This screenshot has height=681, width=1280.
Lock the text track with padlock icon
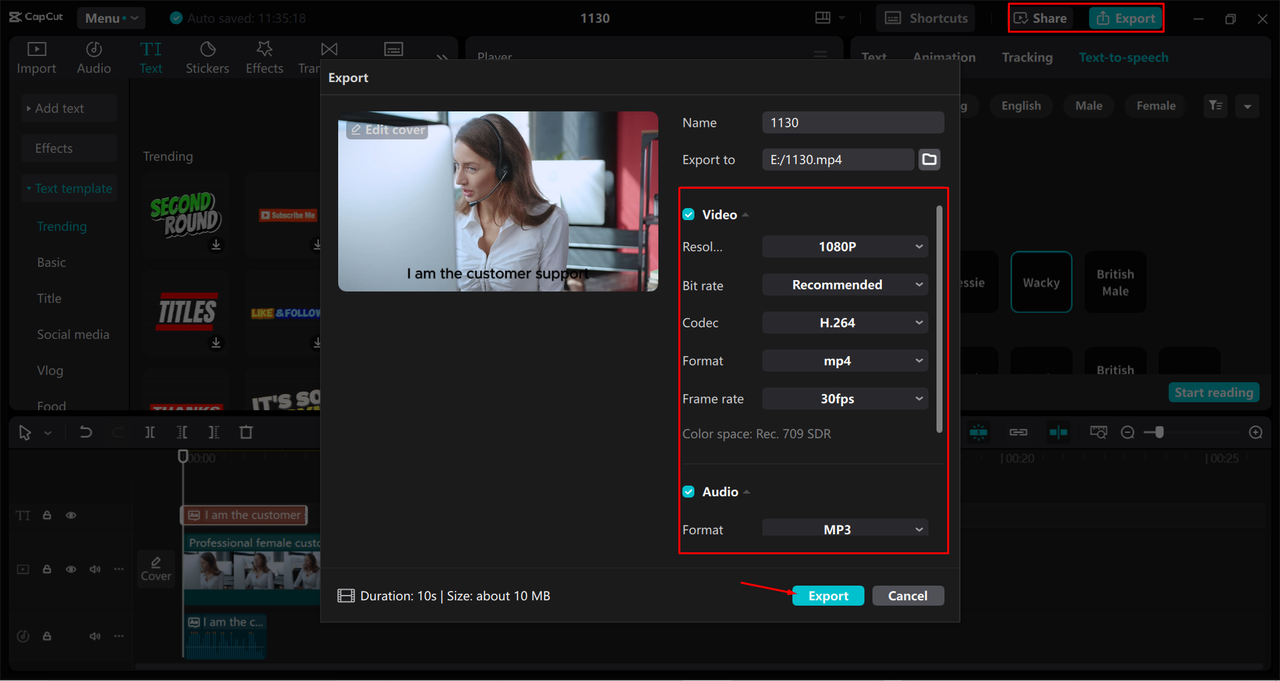pyautogui.click(x=47, y=515)
